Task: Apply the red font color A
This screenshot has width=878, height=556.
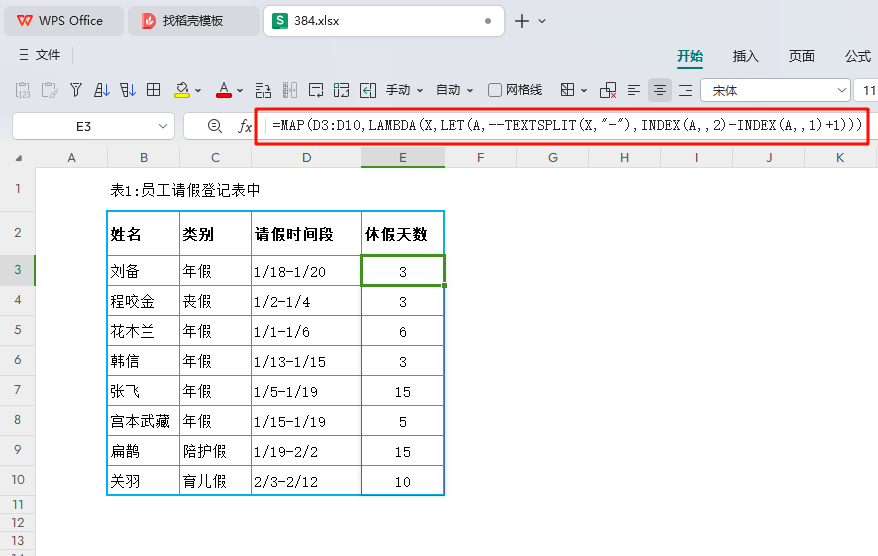Action: coord(224,90)
